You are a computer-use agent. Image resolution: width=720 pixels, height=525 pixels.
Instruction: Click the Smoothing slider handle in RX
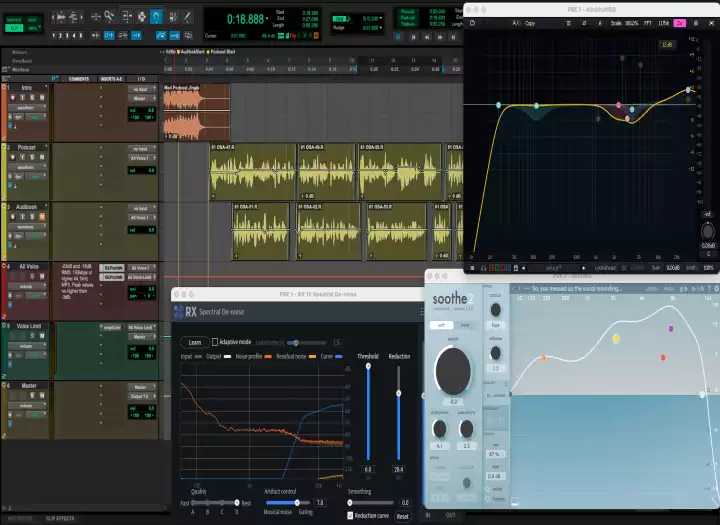point(350,502)
